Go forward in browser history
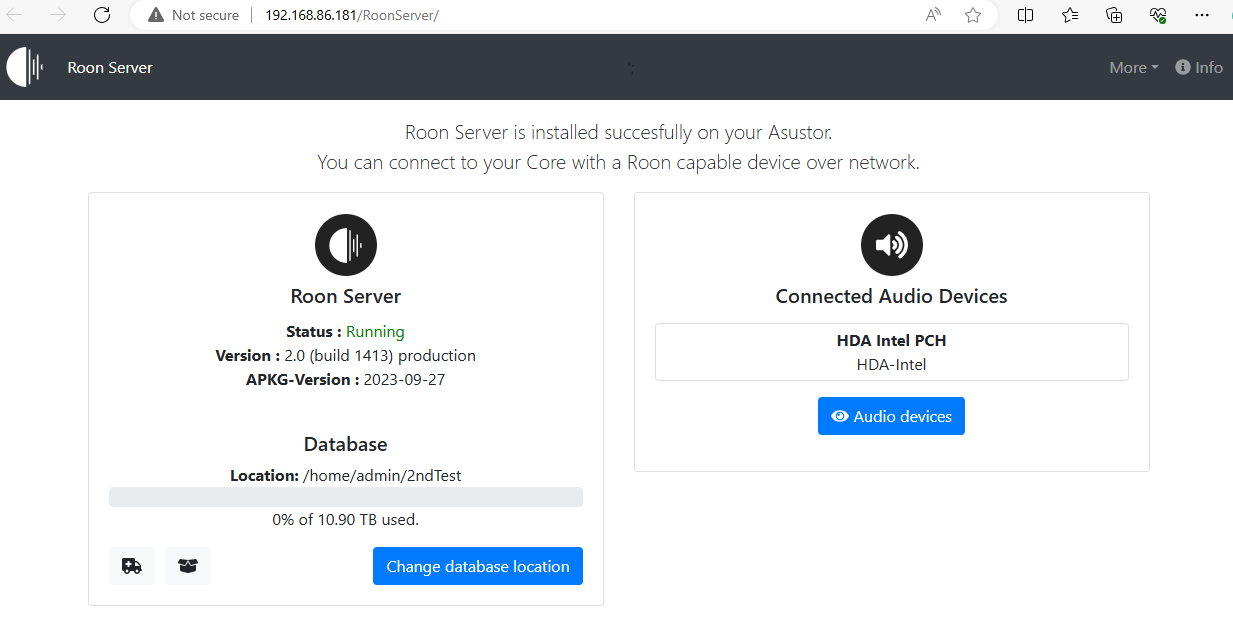Image resolution: width=1233 pixels, height=630 pixels. click(58, 15)
